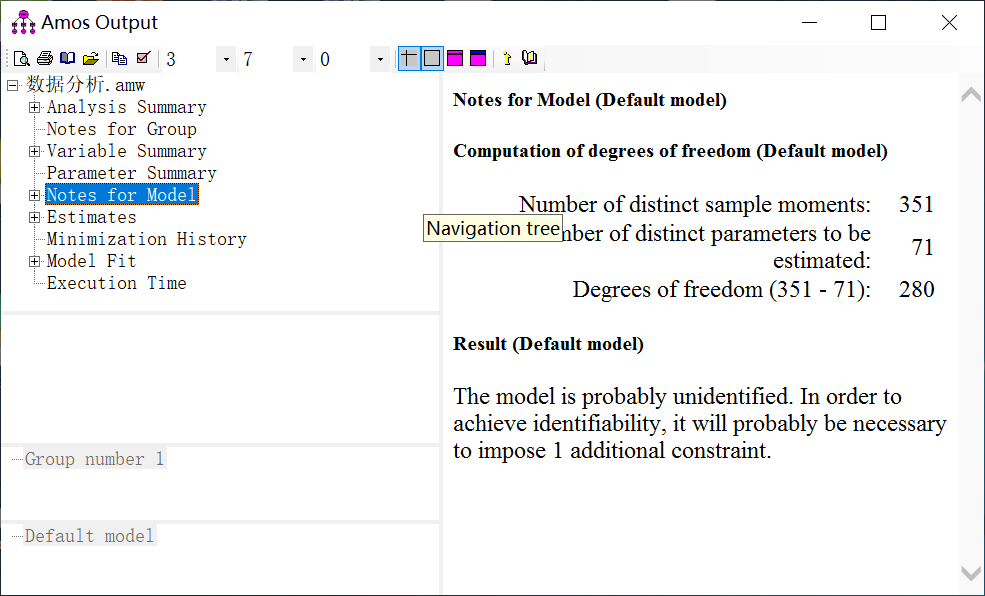Select Analysis Summary in the tree
Image resolution: width=985 pixels, height=596 pixels.
pos(126,107)
